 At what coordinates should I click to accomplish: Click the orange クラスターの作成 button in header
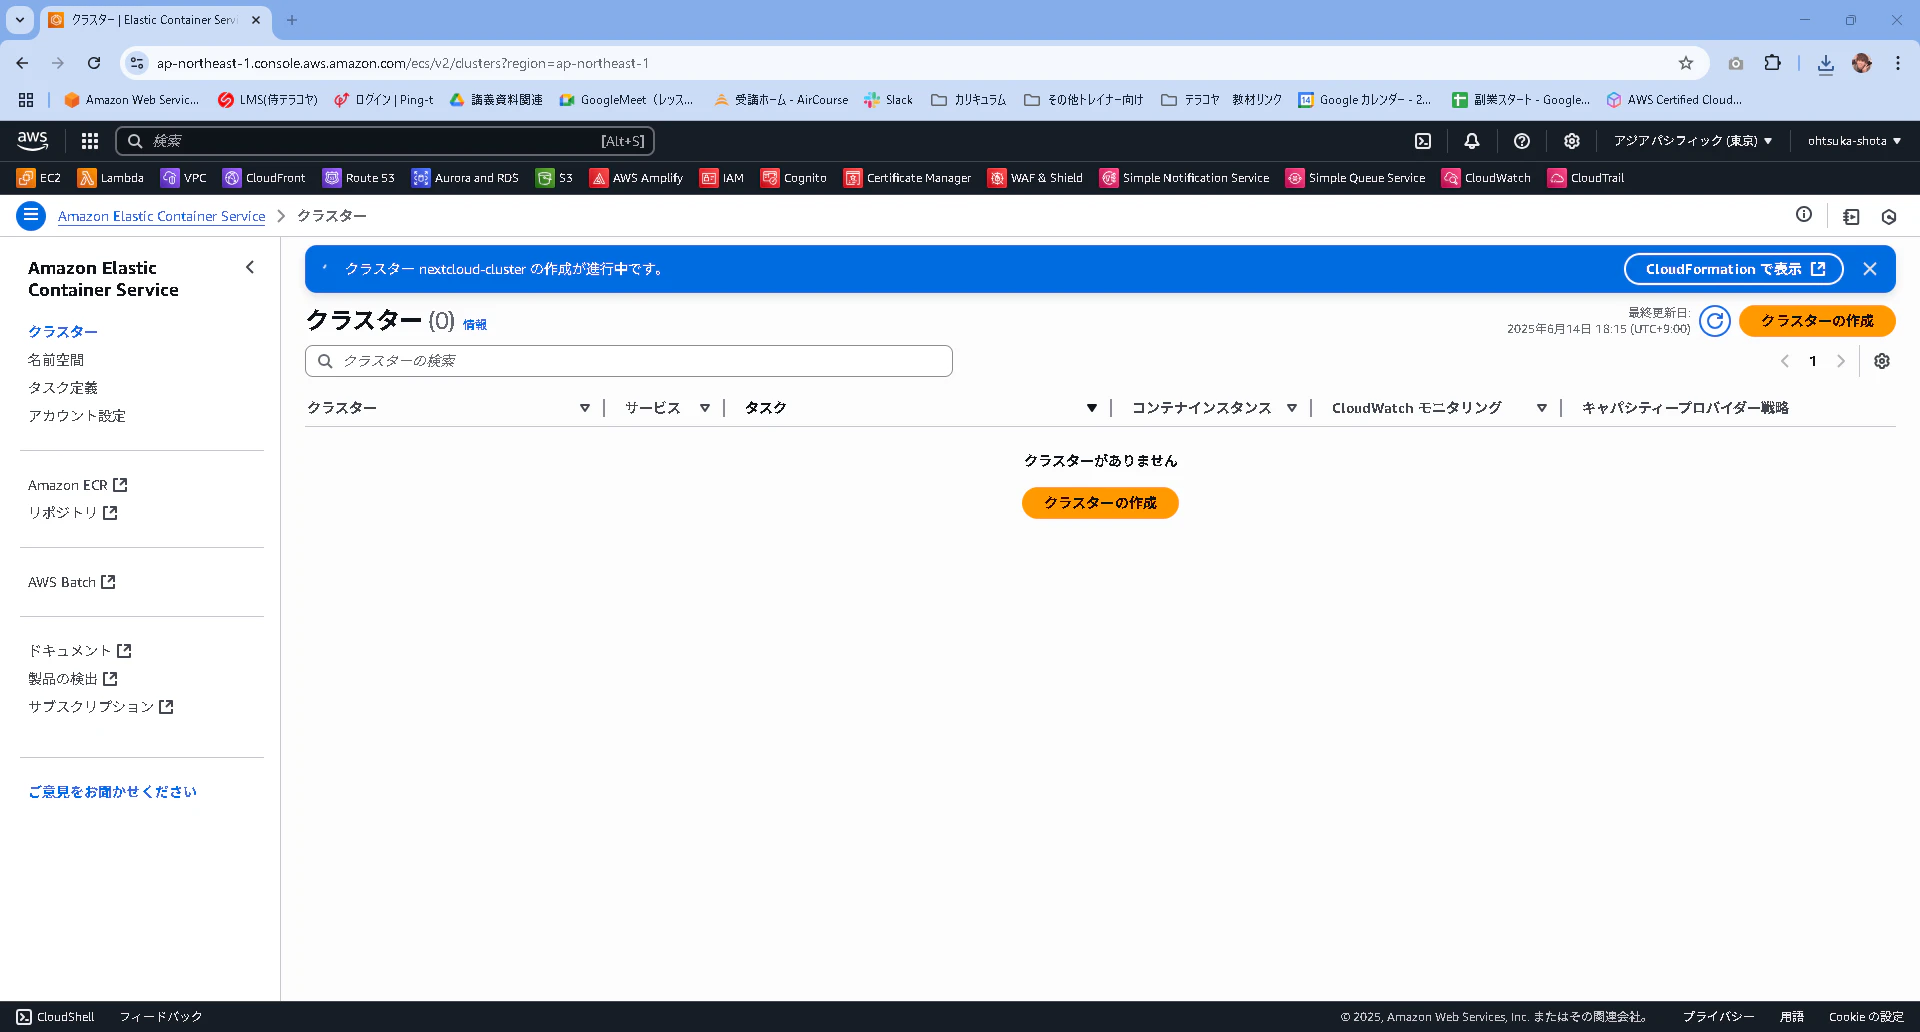point(1817,321)
